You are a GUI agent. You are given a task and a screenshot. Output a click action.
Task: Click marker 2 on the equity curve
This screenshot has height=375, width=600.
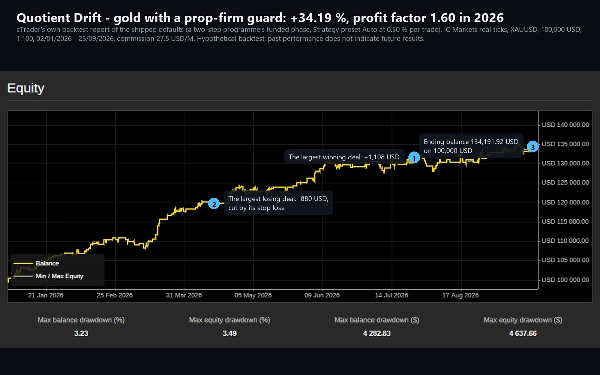pyautogui.click(x=214, y=204)
